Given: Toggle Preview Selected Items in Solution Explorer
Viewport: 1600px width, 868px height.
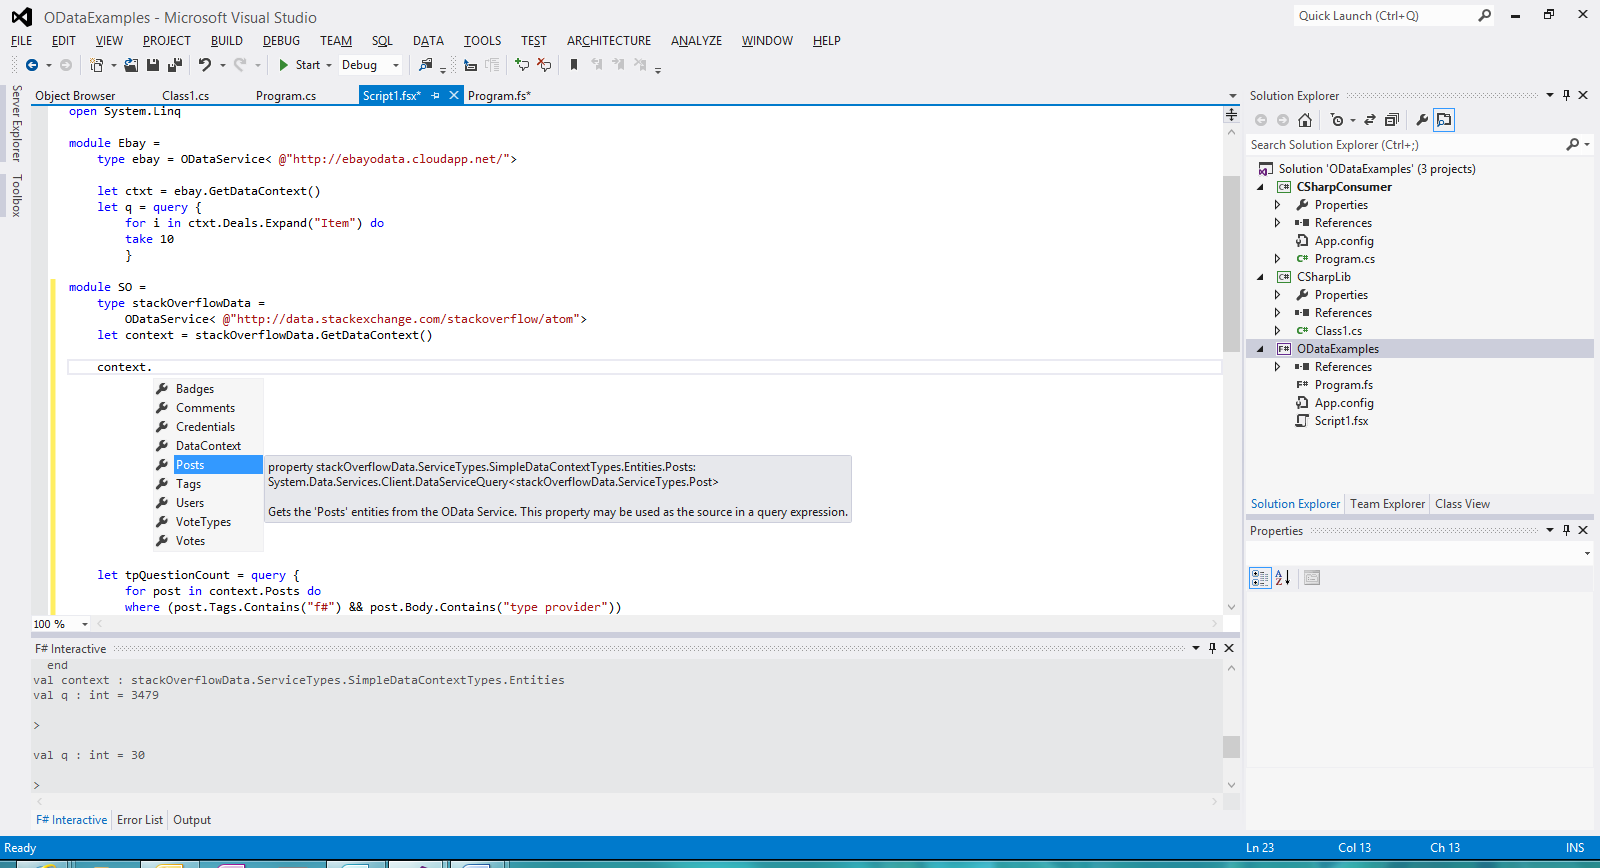Looking at the screenshot, I should 1444,120.
